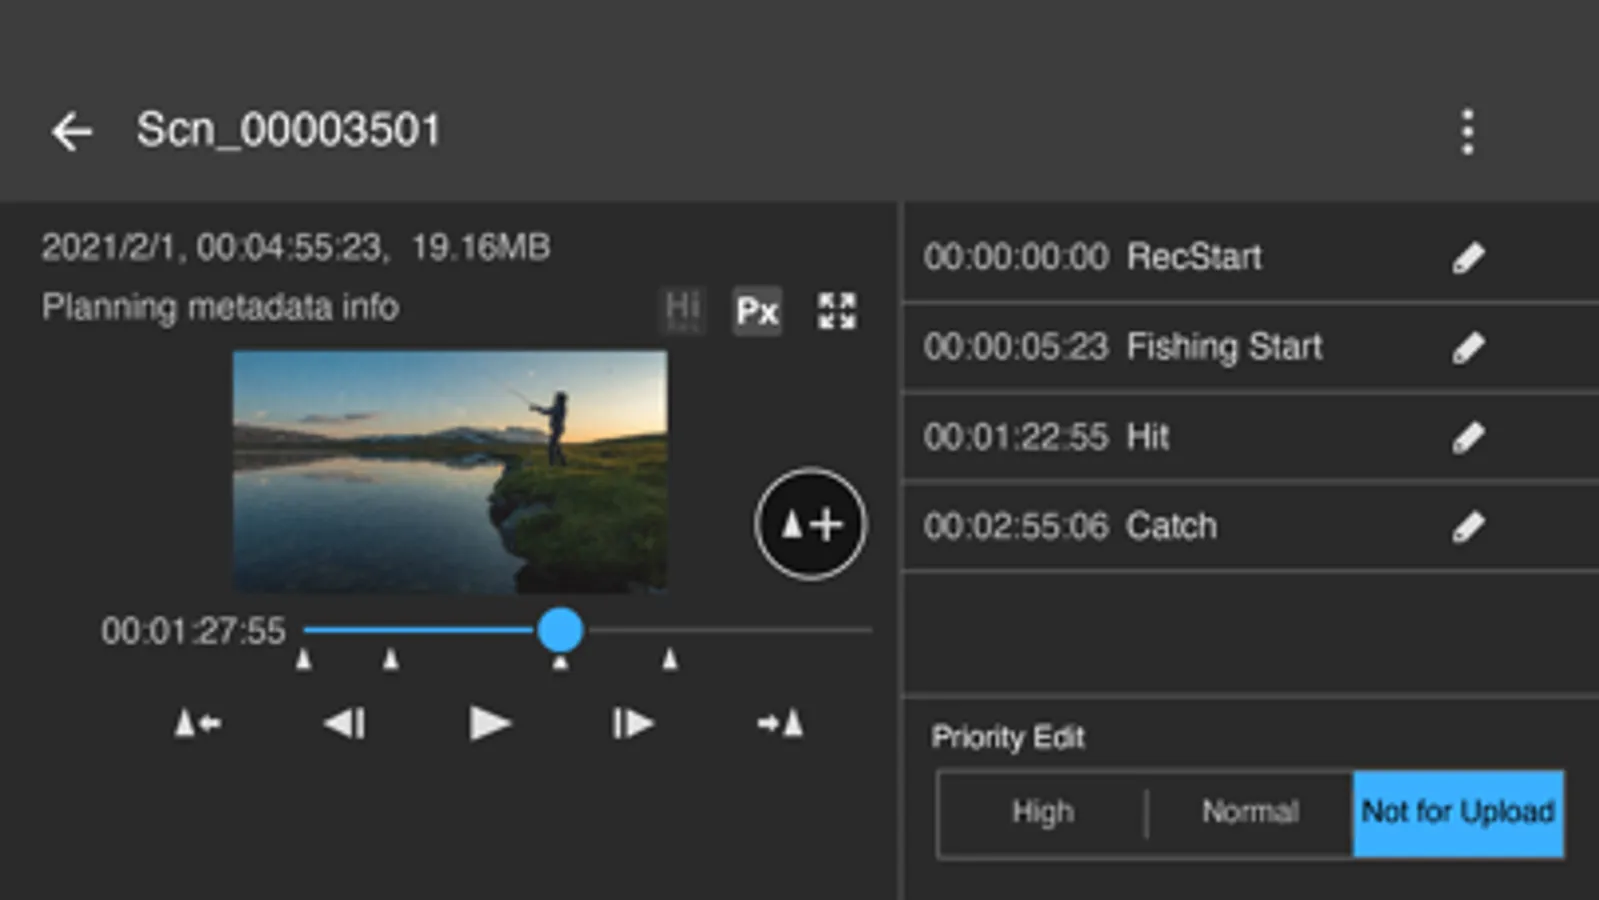This screenshot has width=1599, height=900.
Task: Jump to next essence mark
Action: 780,723
